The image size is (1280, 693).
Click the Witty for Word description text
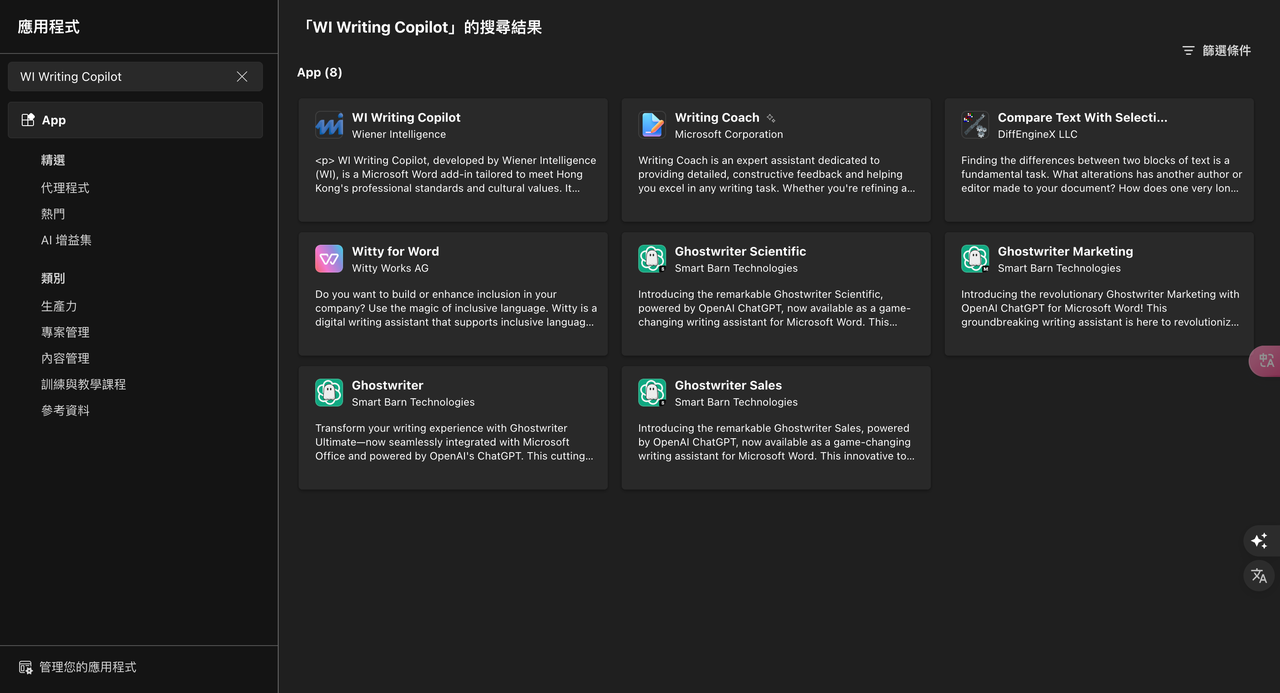click(456, 308)
